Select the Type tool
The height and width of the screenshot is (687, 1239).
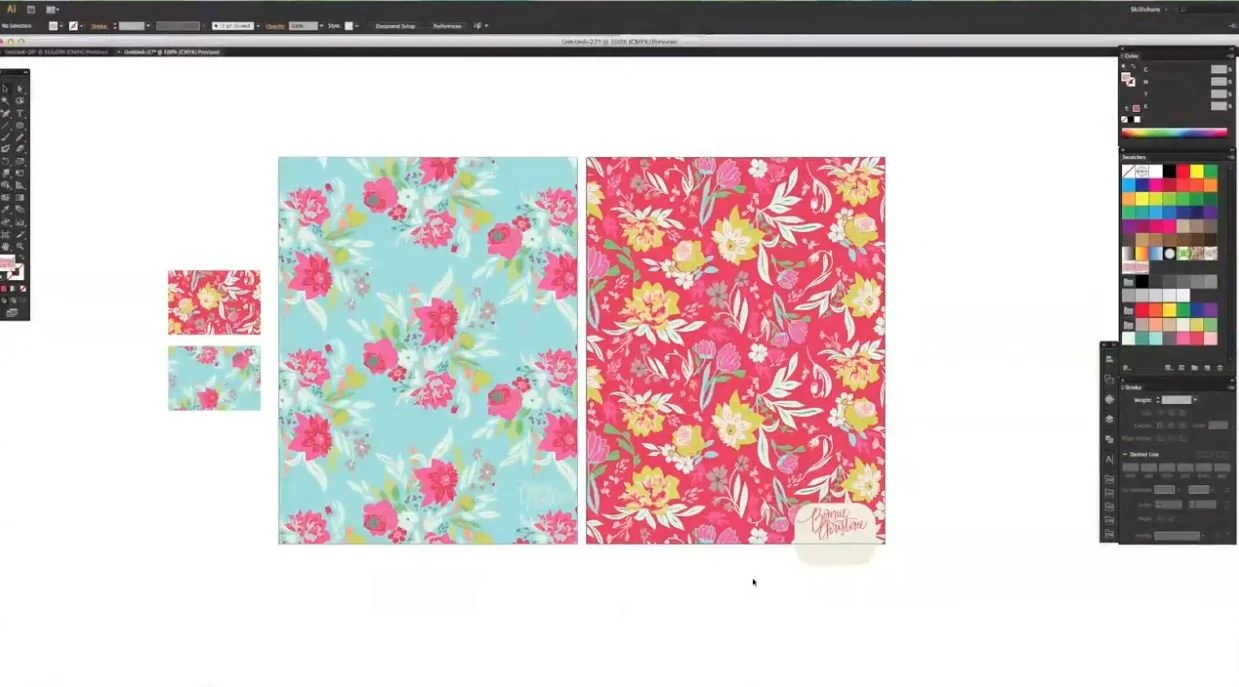point(20,113)
